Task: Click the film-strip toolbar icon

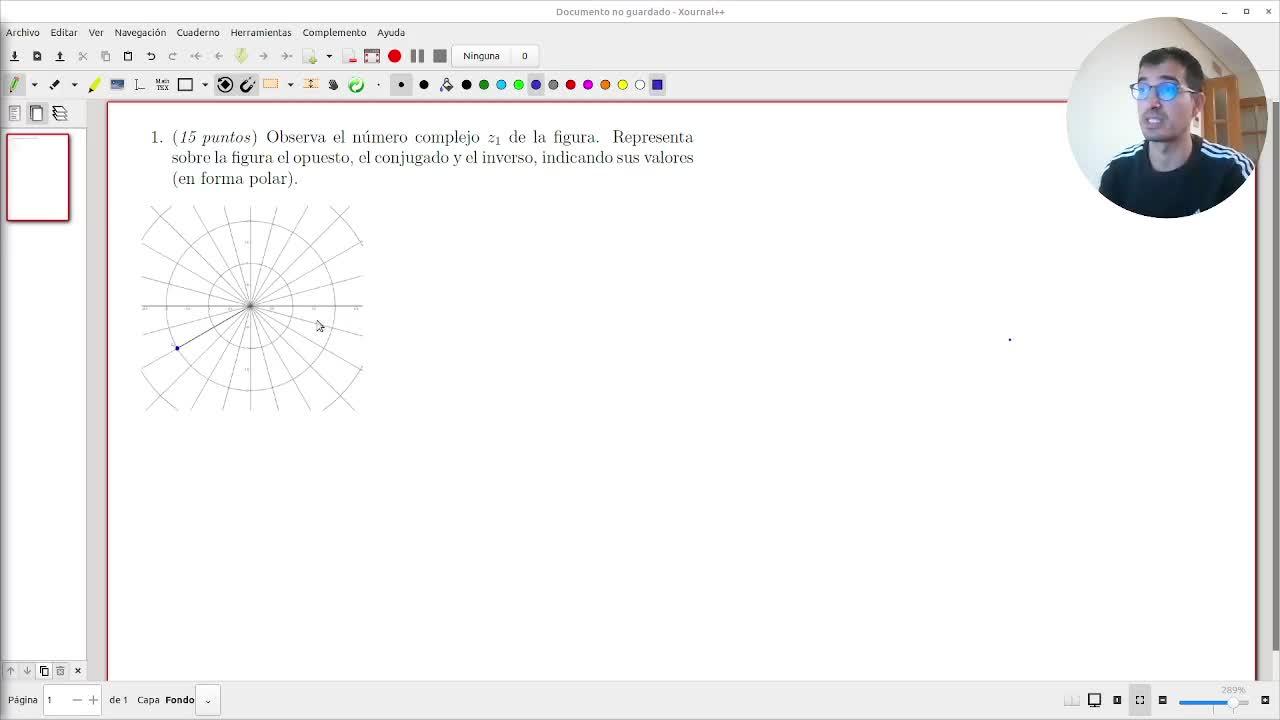Action: pyautogui.click(x=372, y=56)
